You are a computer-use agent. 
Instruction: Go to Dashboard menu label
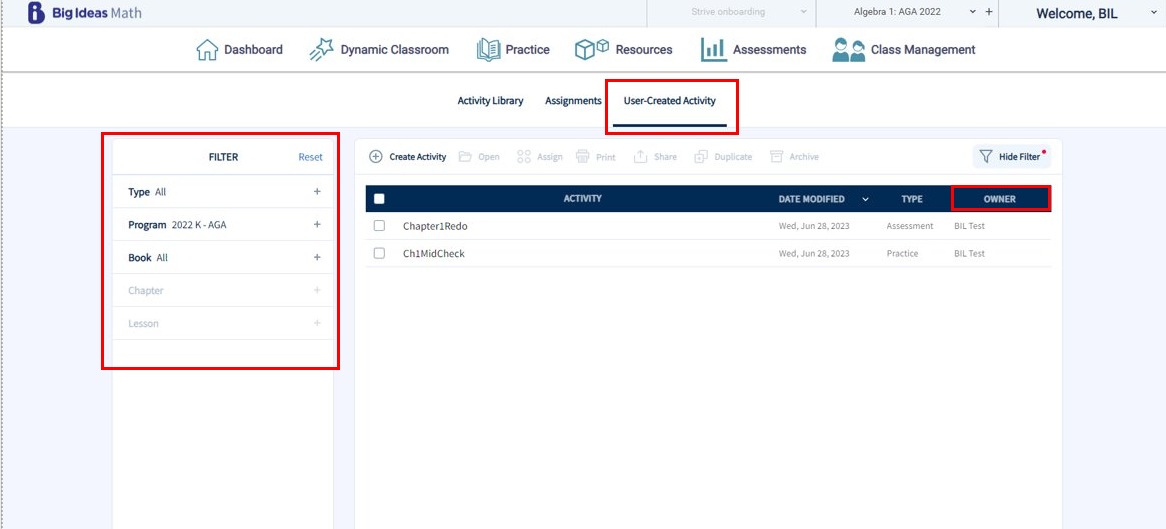click(x=254, y=50)
